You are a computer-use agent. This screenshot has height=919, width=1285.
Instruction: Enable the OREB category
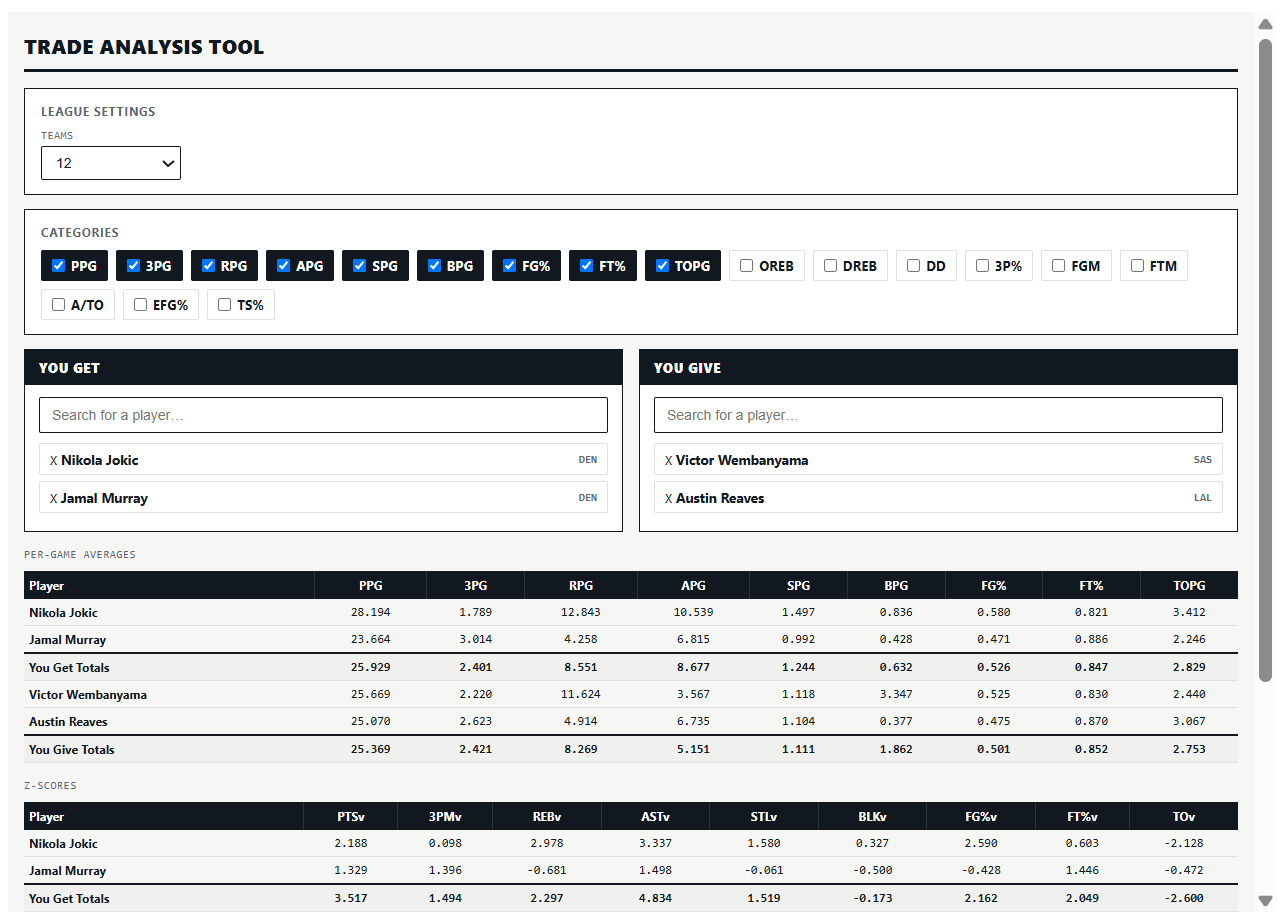click(x=746, y=266)
